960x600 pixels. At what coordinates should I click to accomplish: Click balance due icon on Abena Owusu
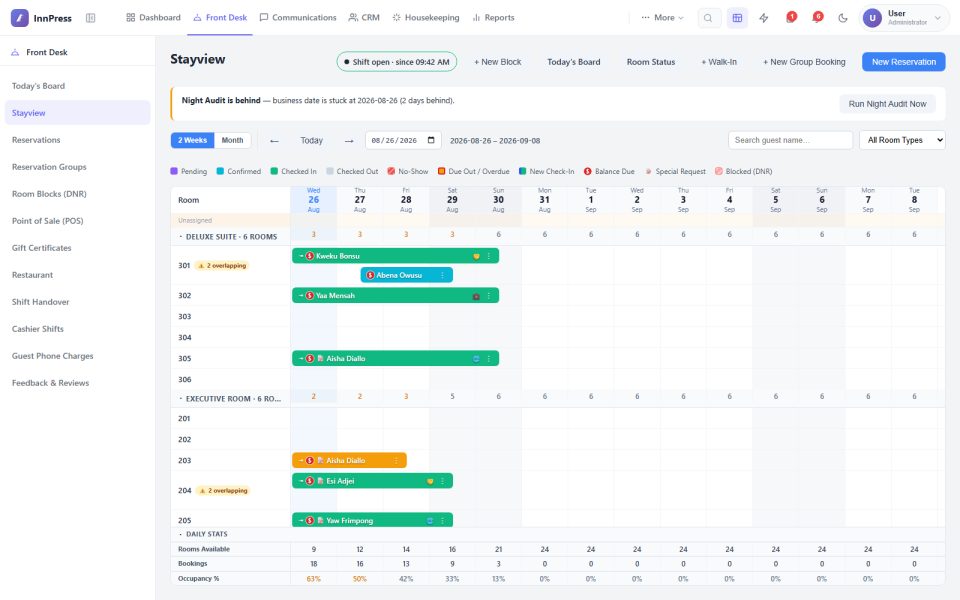pos(370,276)
